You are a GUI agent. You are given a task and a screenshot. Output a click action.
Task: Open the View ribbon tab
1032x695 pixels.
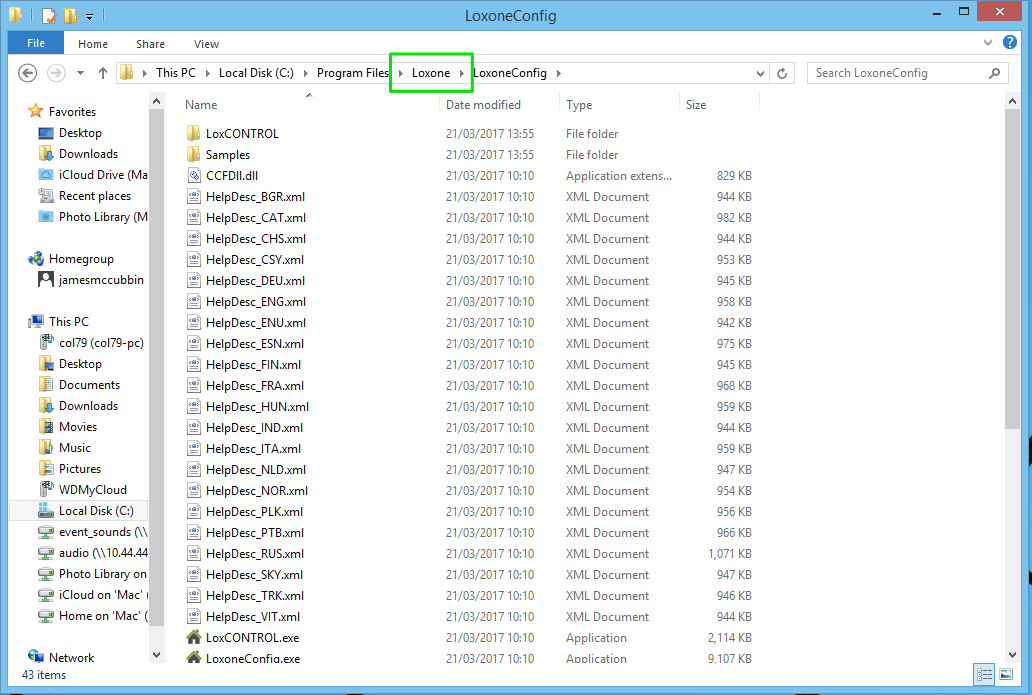206,44
